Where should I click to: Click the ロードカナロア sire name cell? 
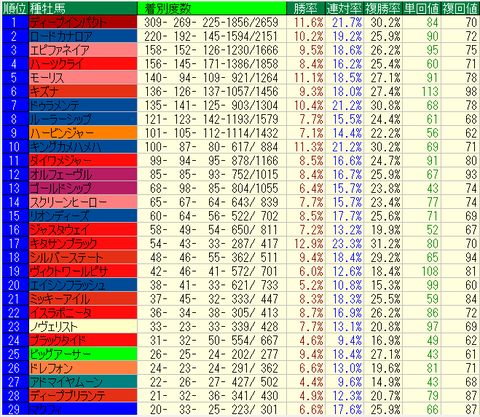(x=83, y=36)
